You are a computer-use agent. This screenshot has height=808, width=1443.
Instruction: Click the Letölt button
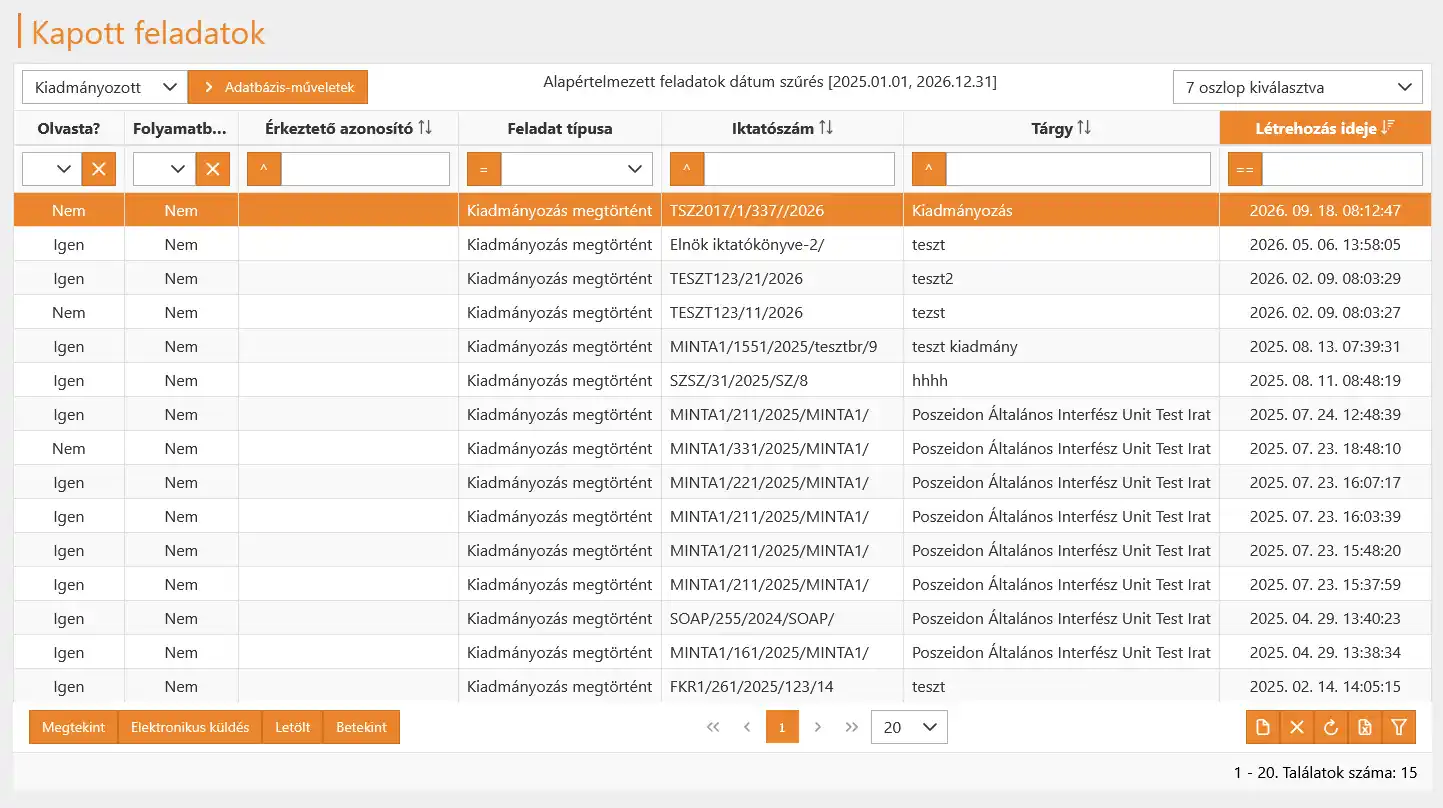pyautogui.click(x=293, y=727)
